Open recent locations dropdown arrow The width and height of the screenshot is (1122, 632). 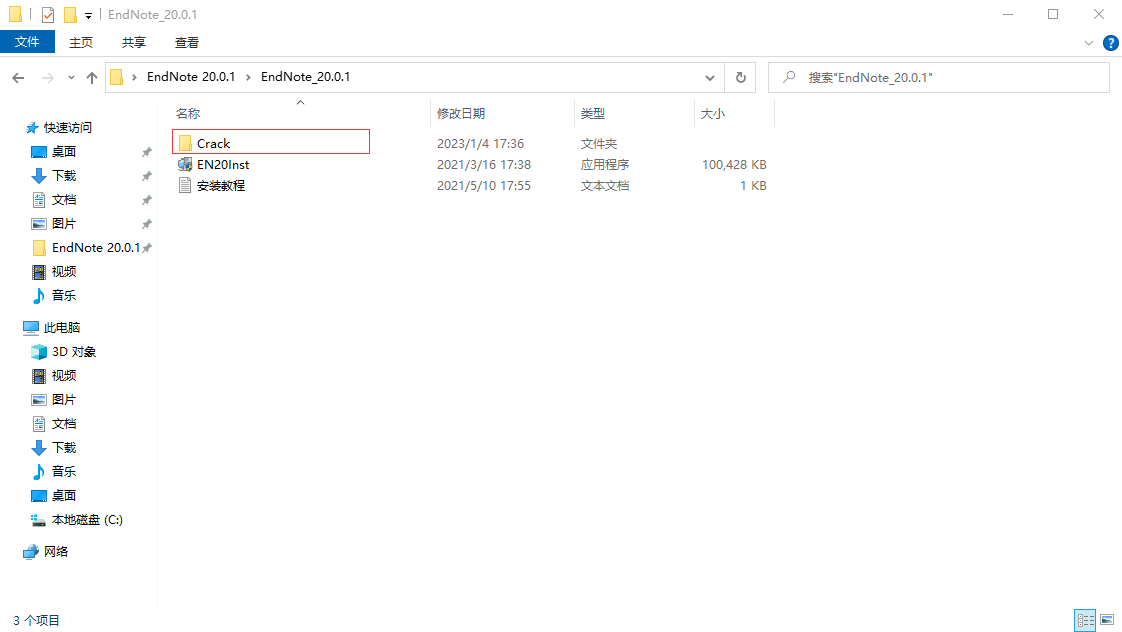(71, 77)
